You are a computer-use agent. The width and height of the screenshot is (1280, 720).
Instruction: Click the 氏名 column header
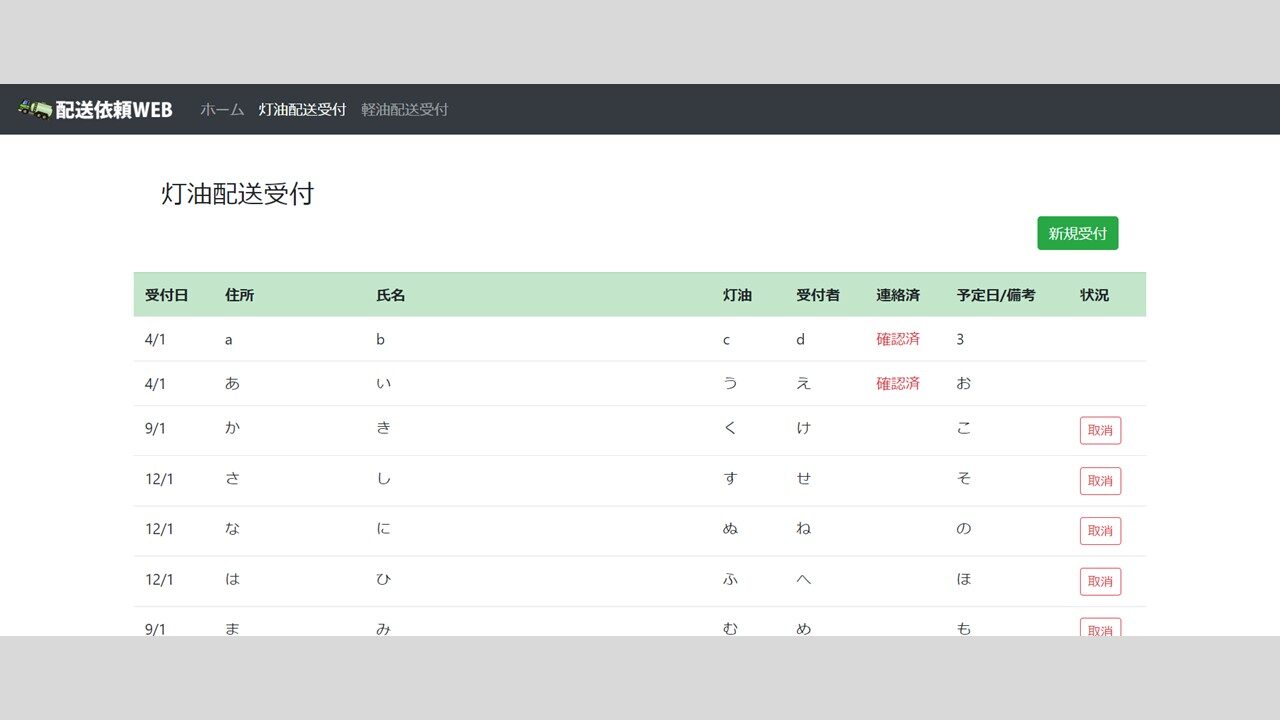tap(391, 295)
